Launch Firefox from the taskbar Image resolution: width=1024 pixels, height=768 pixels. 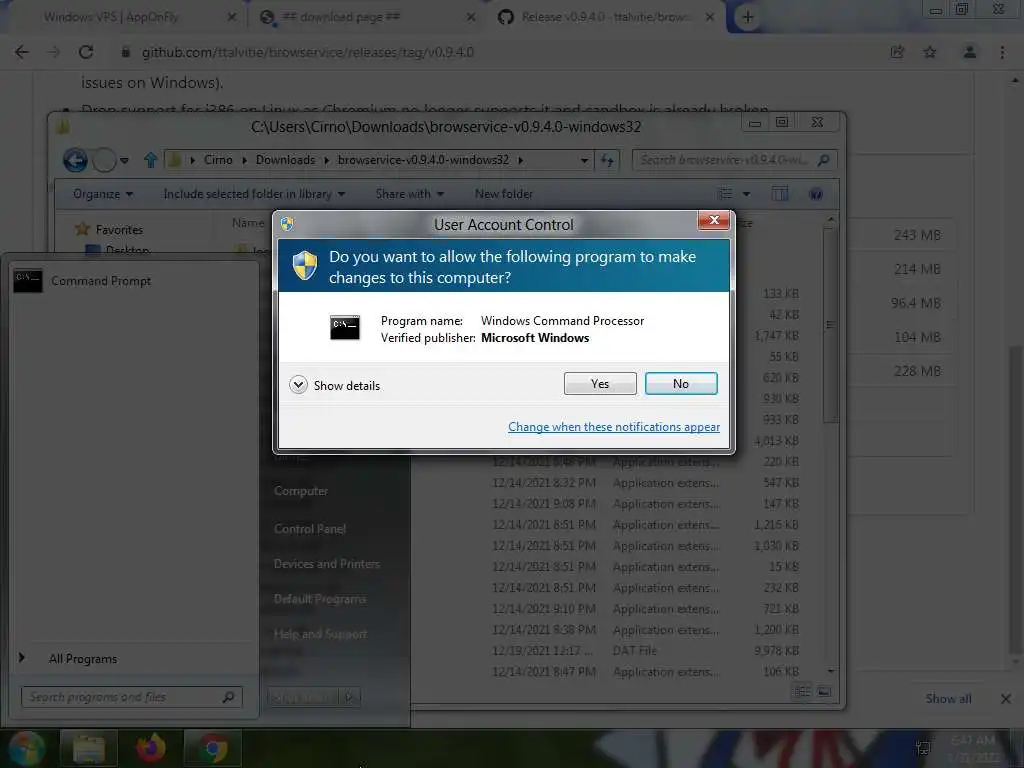tap(151, 748)
